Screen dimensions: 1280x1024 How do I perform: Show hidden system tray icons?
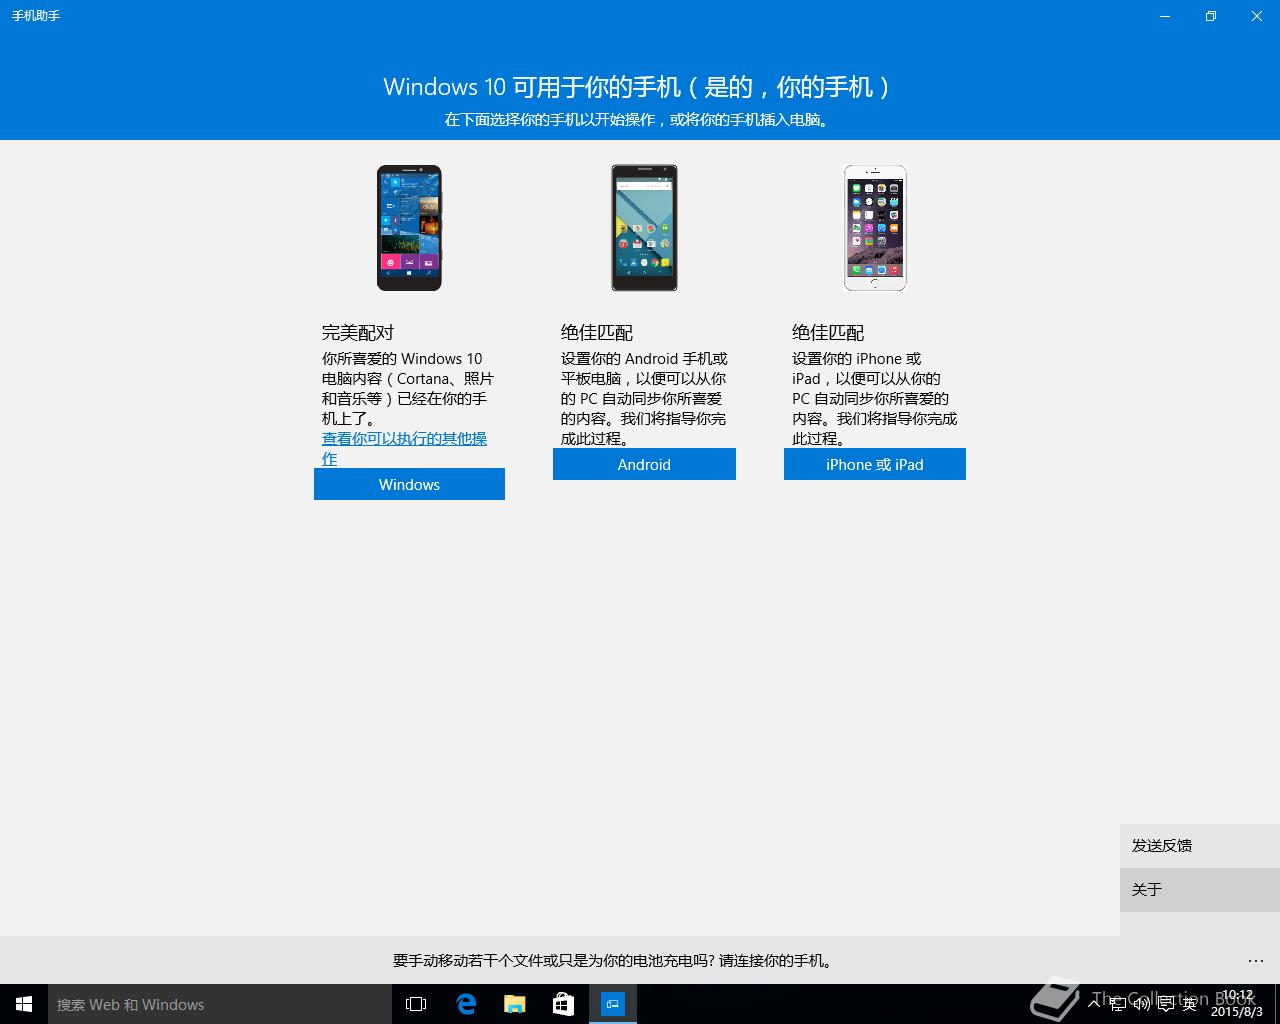pos(1094,1004)
